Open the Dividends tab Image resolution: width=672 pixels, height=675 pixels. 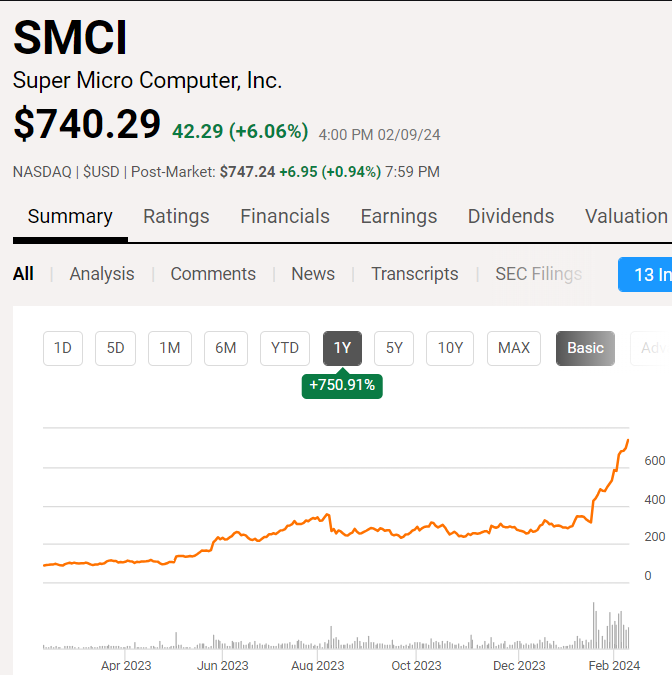511,217
